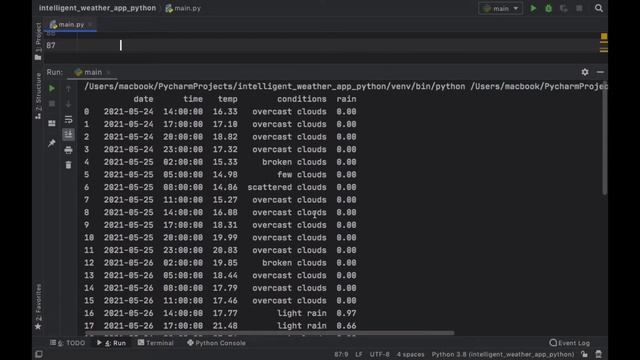Click 'broken clouds' in row 12
Screen dimensions: 640x360
tap(294, 263)
